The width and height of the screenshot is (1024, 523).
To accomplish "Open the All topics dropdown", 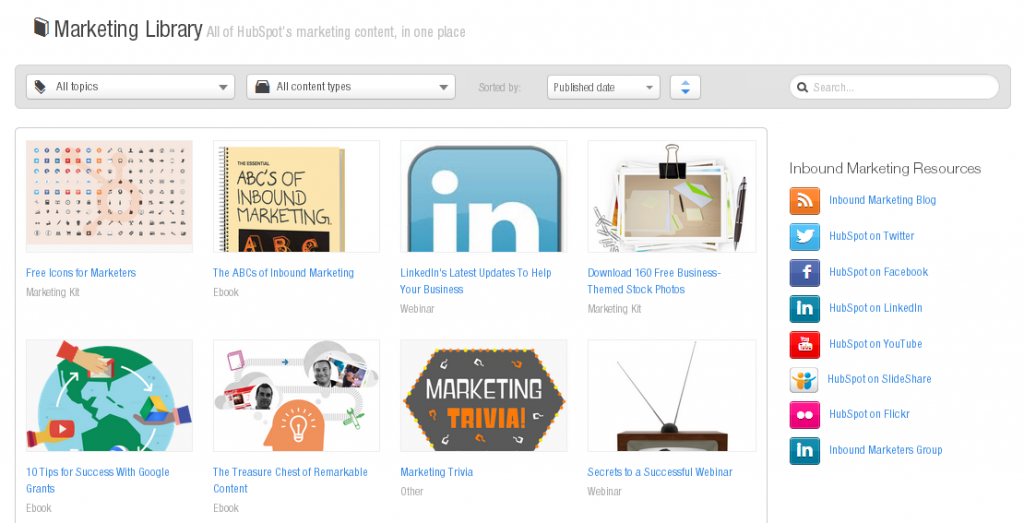I will [131, 87].
